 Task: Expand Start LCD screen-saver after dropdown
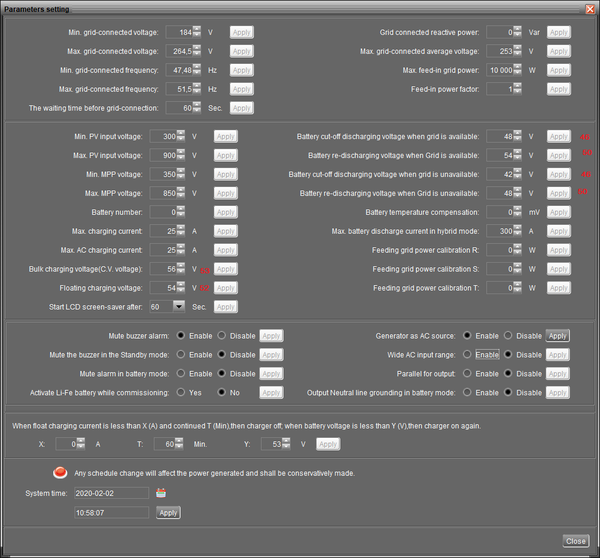(x=179, y=306)
